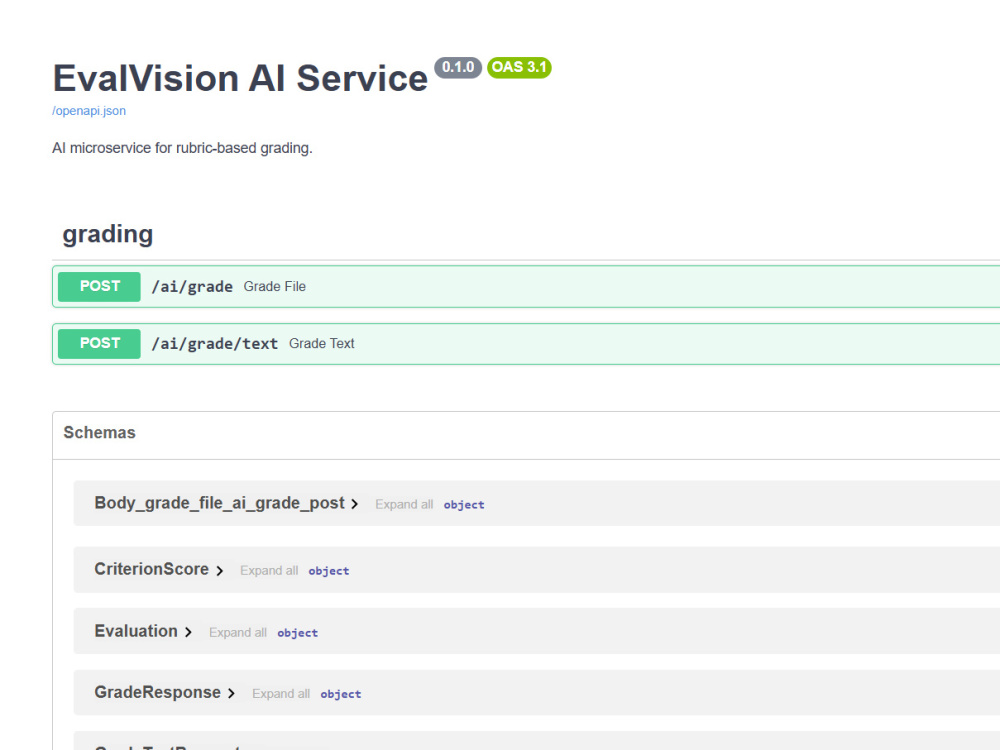This screenshot has width=1000, height=750.
Task: Click the object type label beside GradeResponse
Action: [341, 694]
